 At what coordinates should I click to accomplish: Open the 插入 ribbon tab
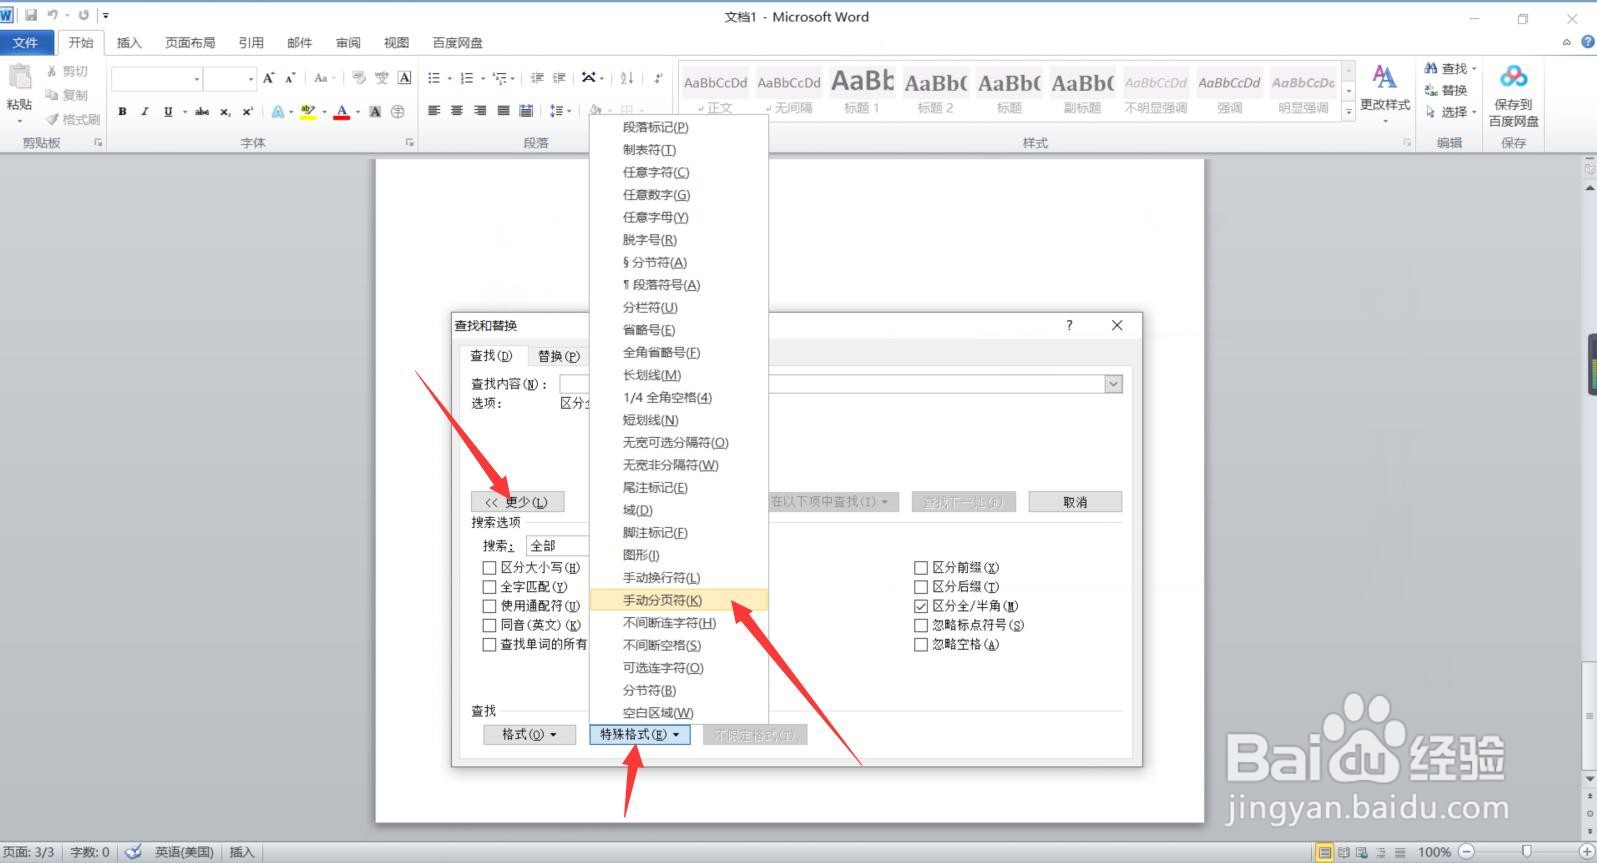point(129,42)
